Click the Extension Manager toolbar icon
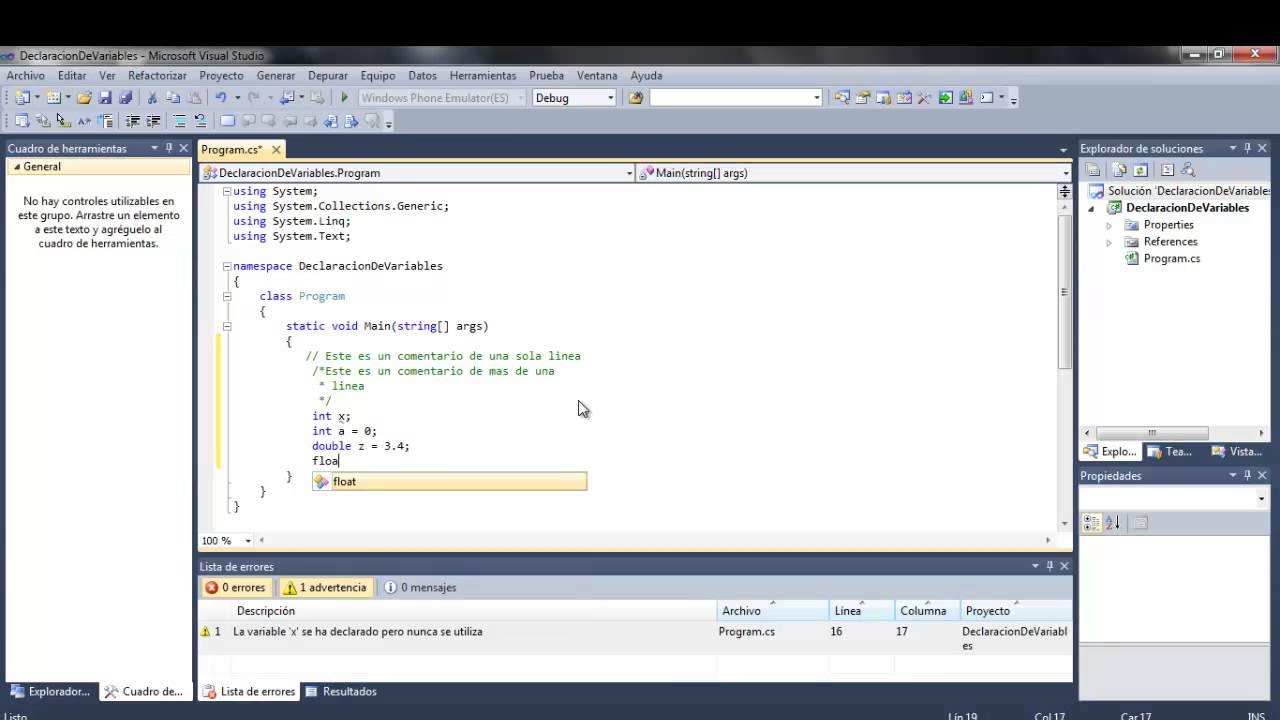This screenshot has width=1280, height=720. coord(966,97)
